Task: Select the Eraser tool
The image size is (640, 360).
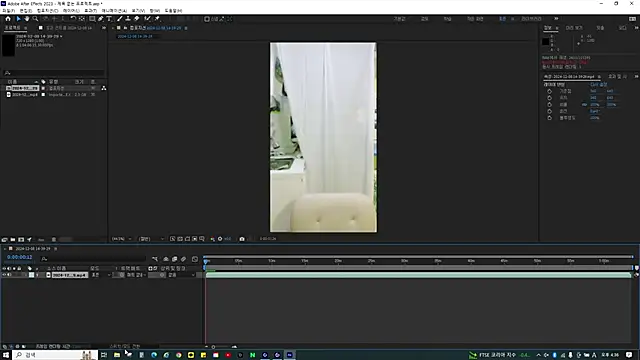Action: 136,19
